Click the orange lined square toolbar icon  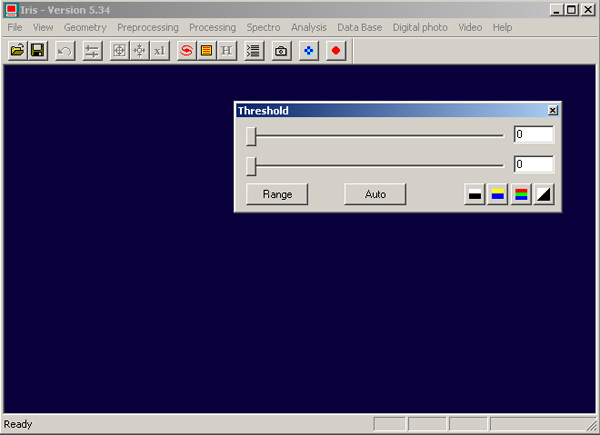tap(206, 51)
